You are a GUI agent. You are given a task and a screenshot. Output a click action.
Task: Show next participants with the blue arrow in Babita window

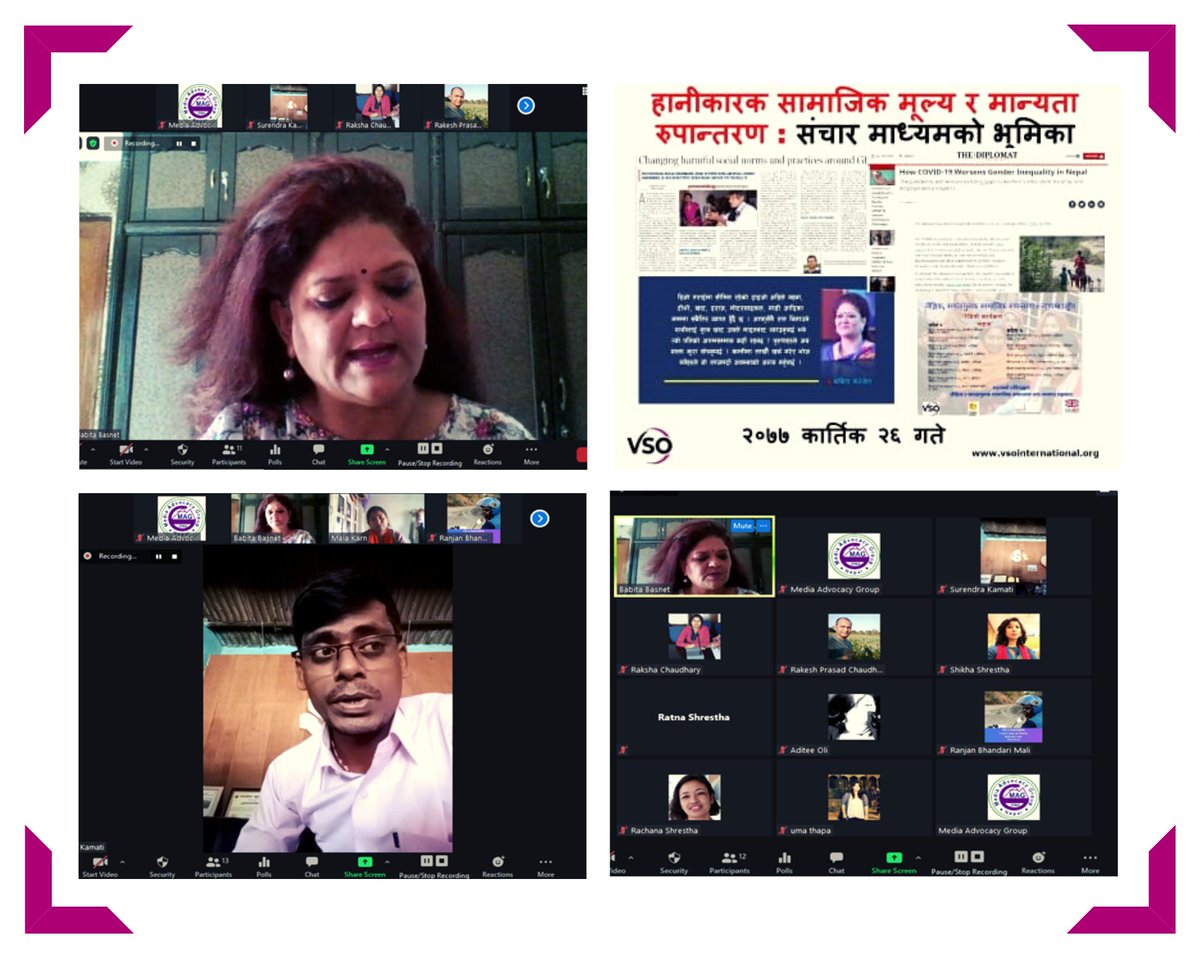point(526,105)
